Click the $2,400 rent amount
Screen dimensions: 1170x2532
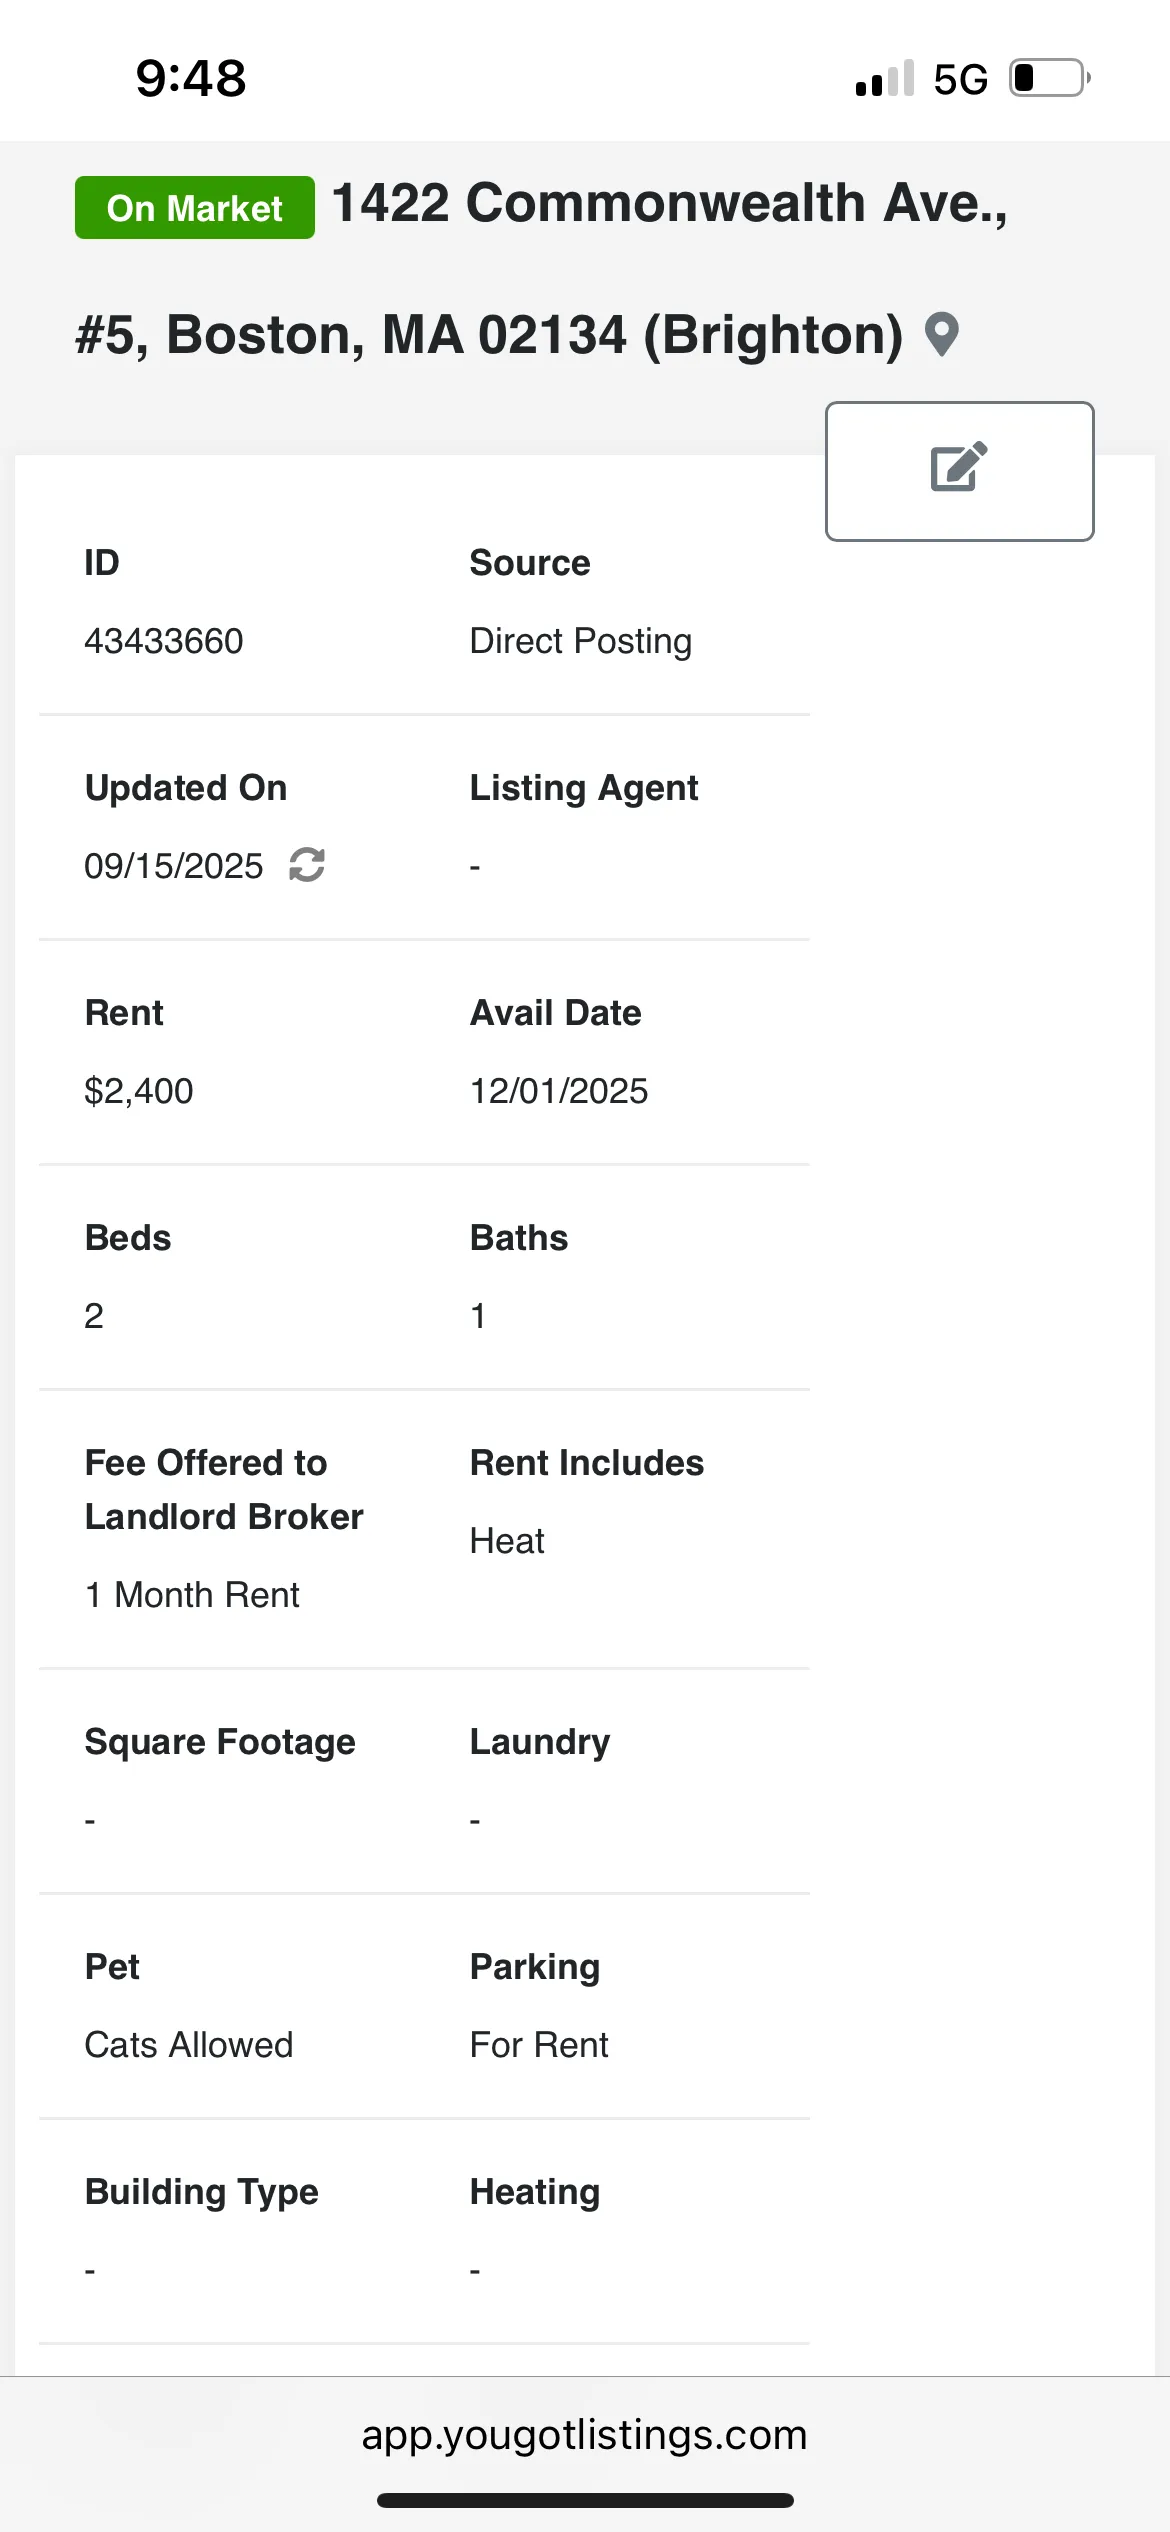(x=139, y=1091)
